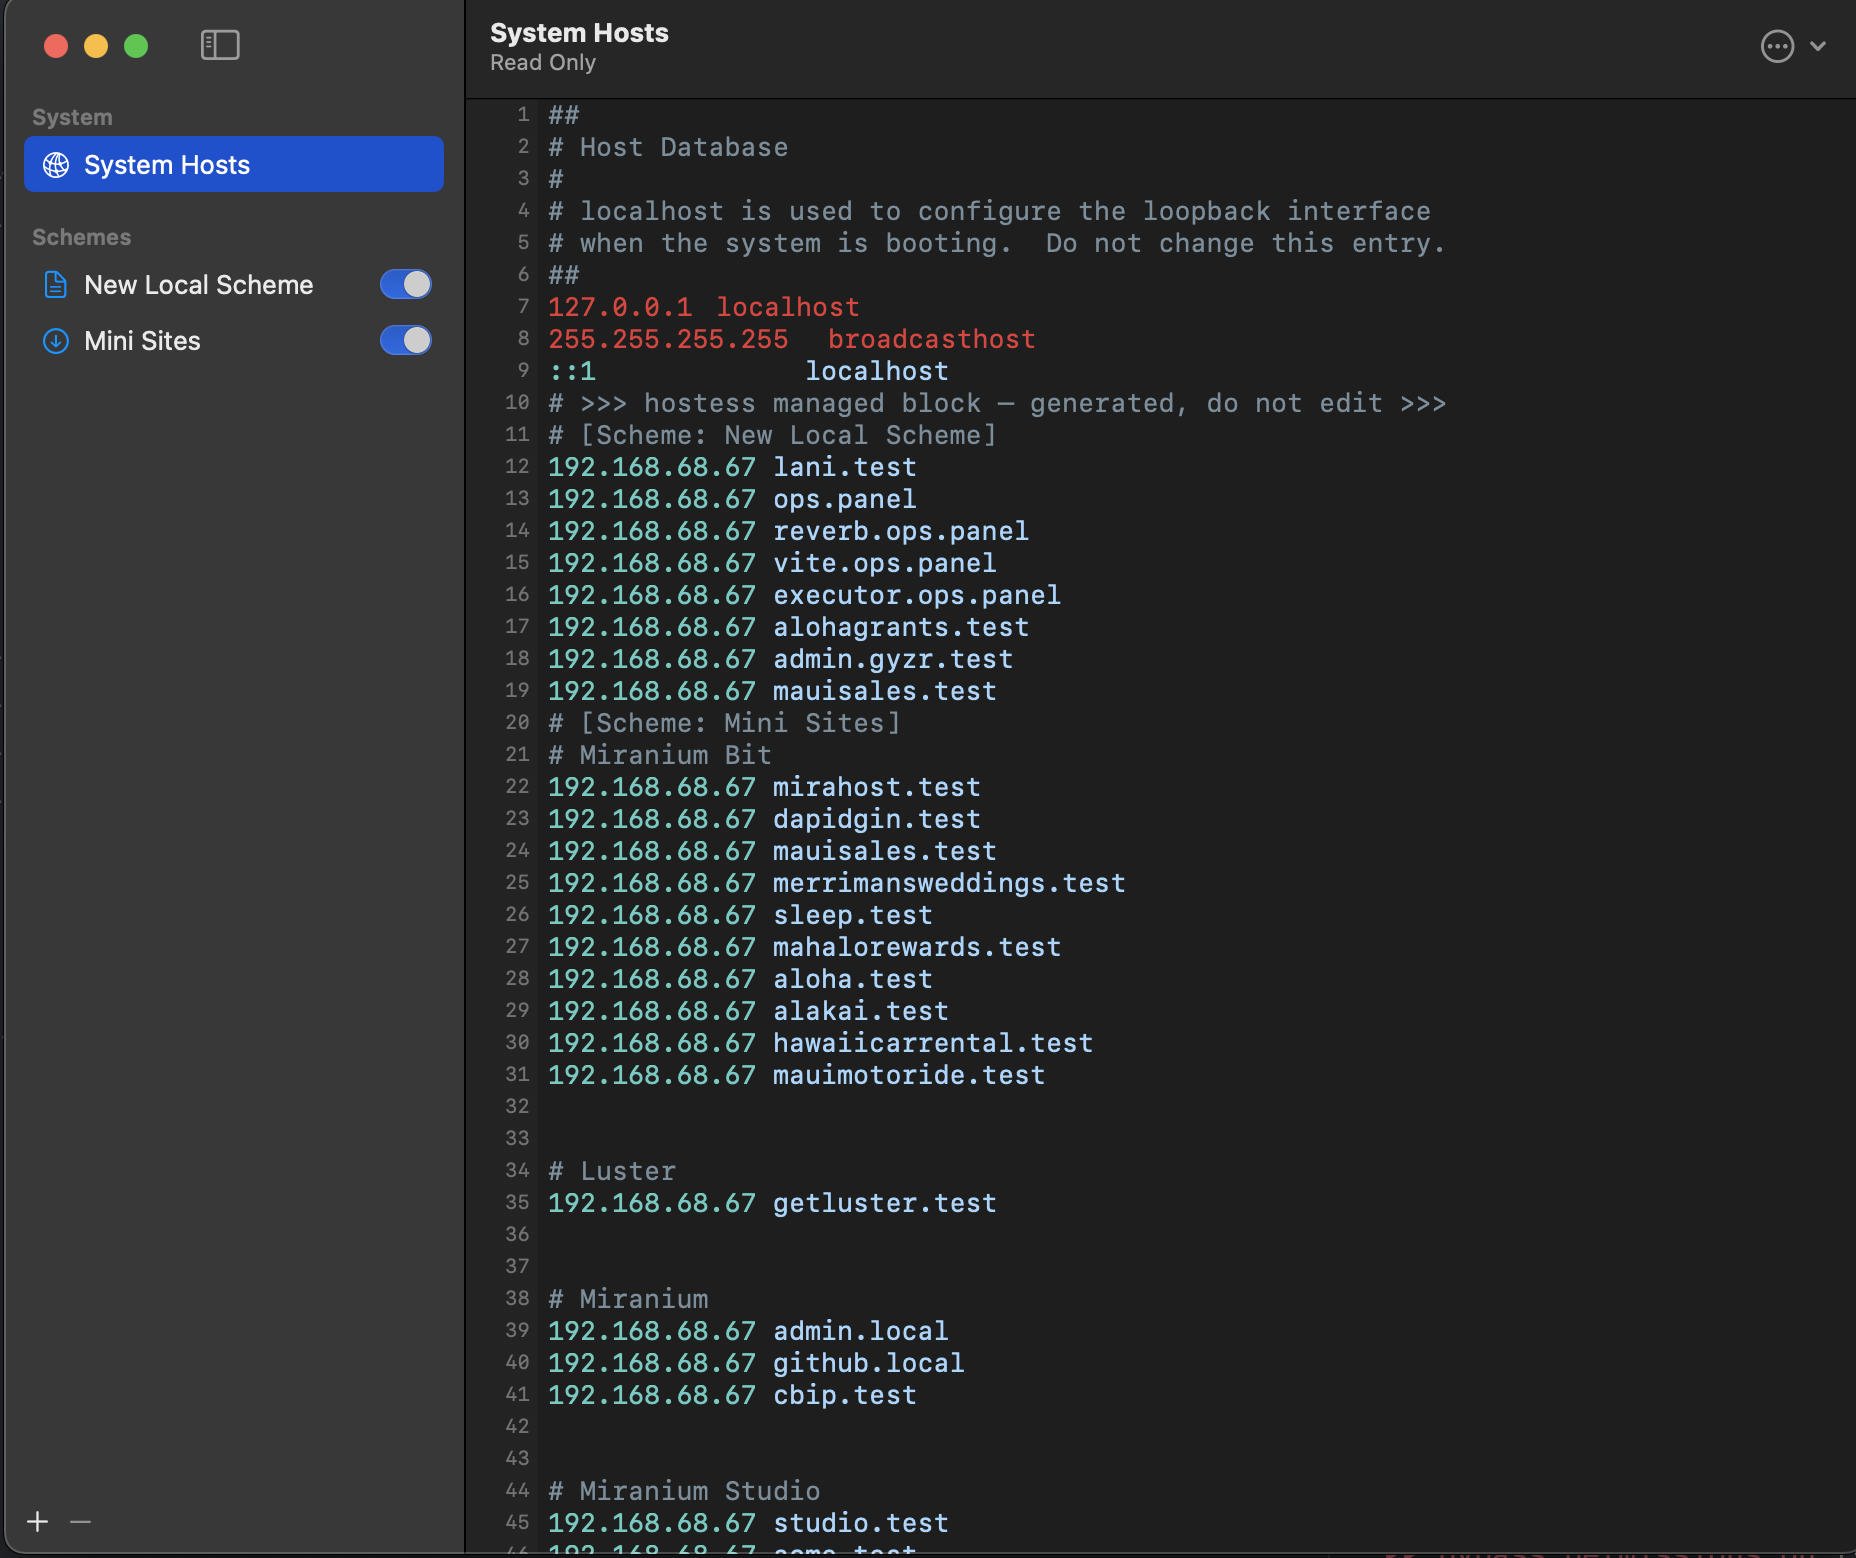Click the yellow minimize window button
Viewport: 1856px width, 1558px height.
point(96,46)
